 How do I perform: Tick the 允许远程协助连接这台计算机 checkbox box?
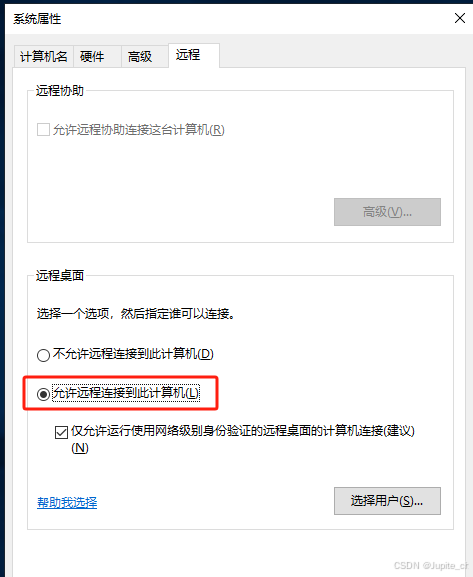coord(43,130)
